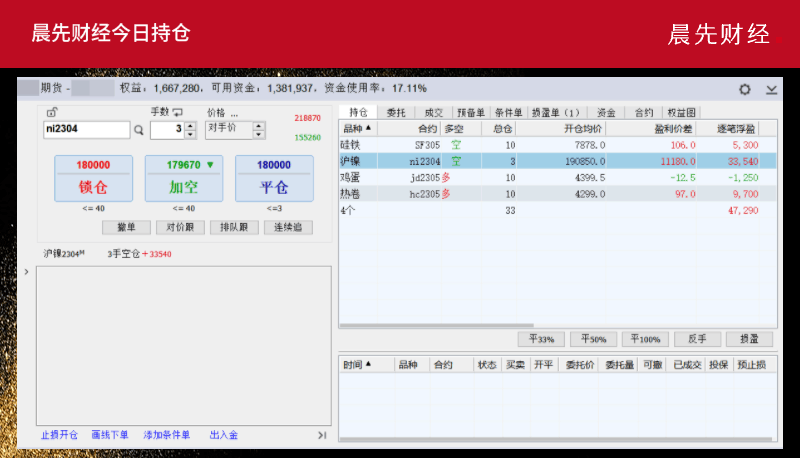The height and width of the screenshot is (458, 800).
Task: Click the panel collapse arrow at bottom
Action: (x=322, y=435)
